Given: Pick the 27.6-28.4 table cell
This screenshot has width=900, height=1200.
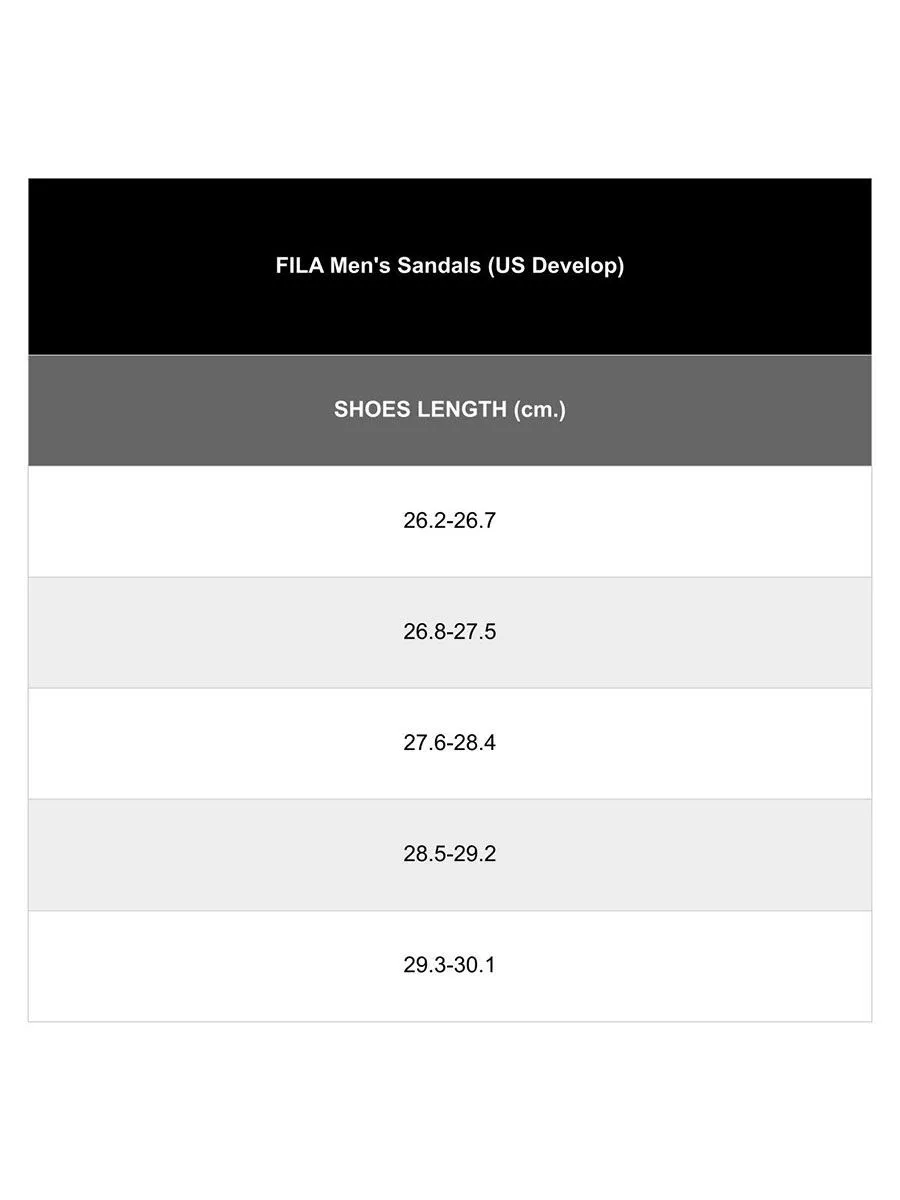Looking at the screenshot, I should pos(450,743).
